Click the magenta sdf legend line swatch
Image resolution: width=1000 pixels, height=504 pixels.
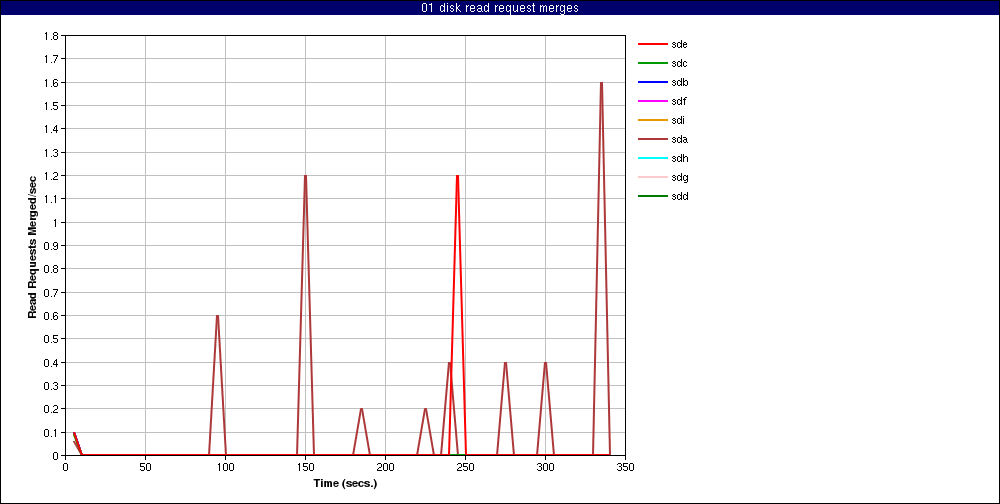(x=652, y=101)
